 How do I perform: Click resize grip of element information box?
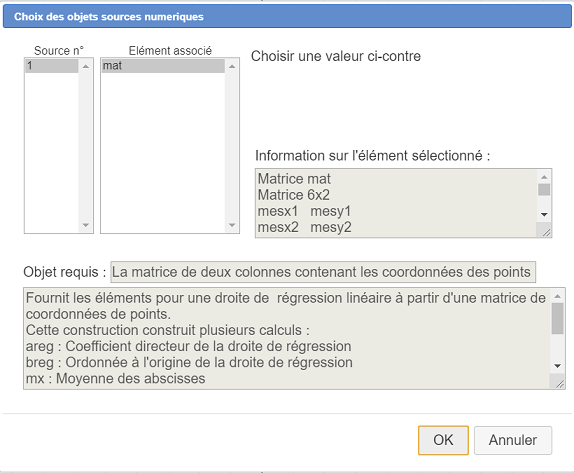tap(546, 232)
